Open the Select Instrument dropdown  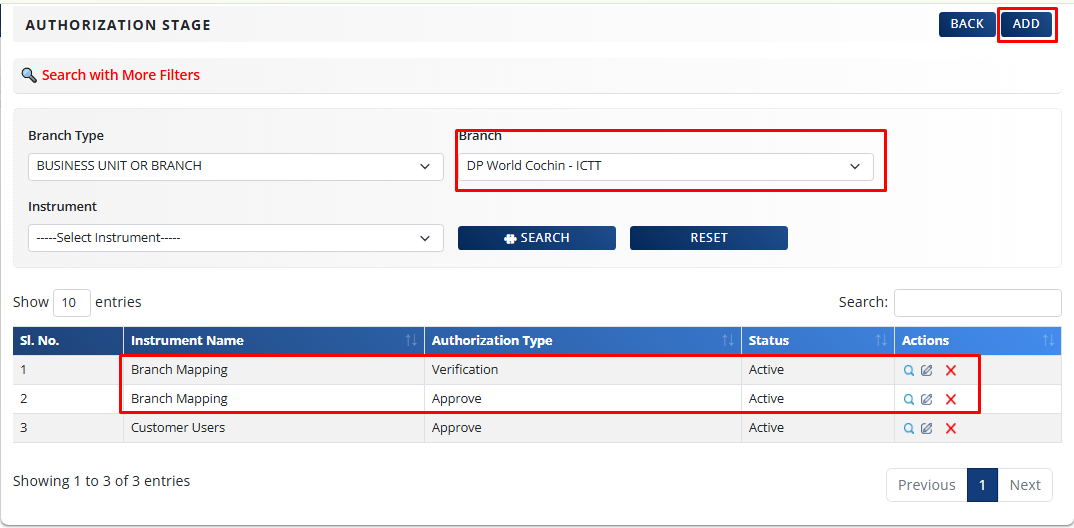235,238
